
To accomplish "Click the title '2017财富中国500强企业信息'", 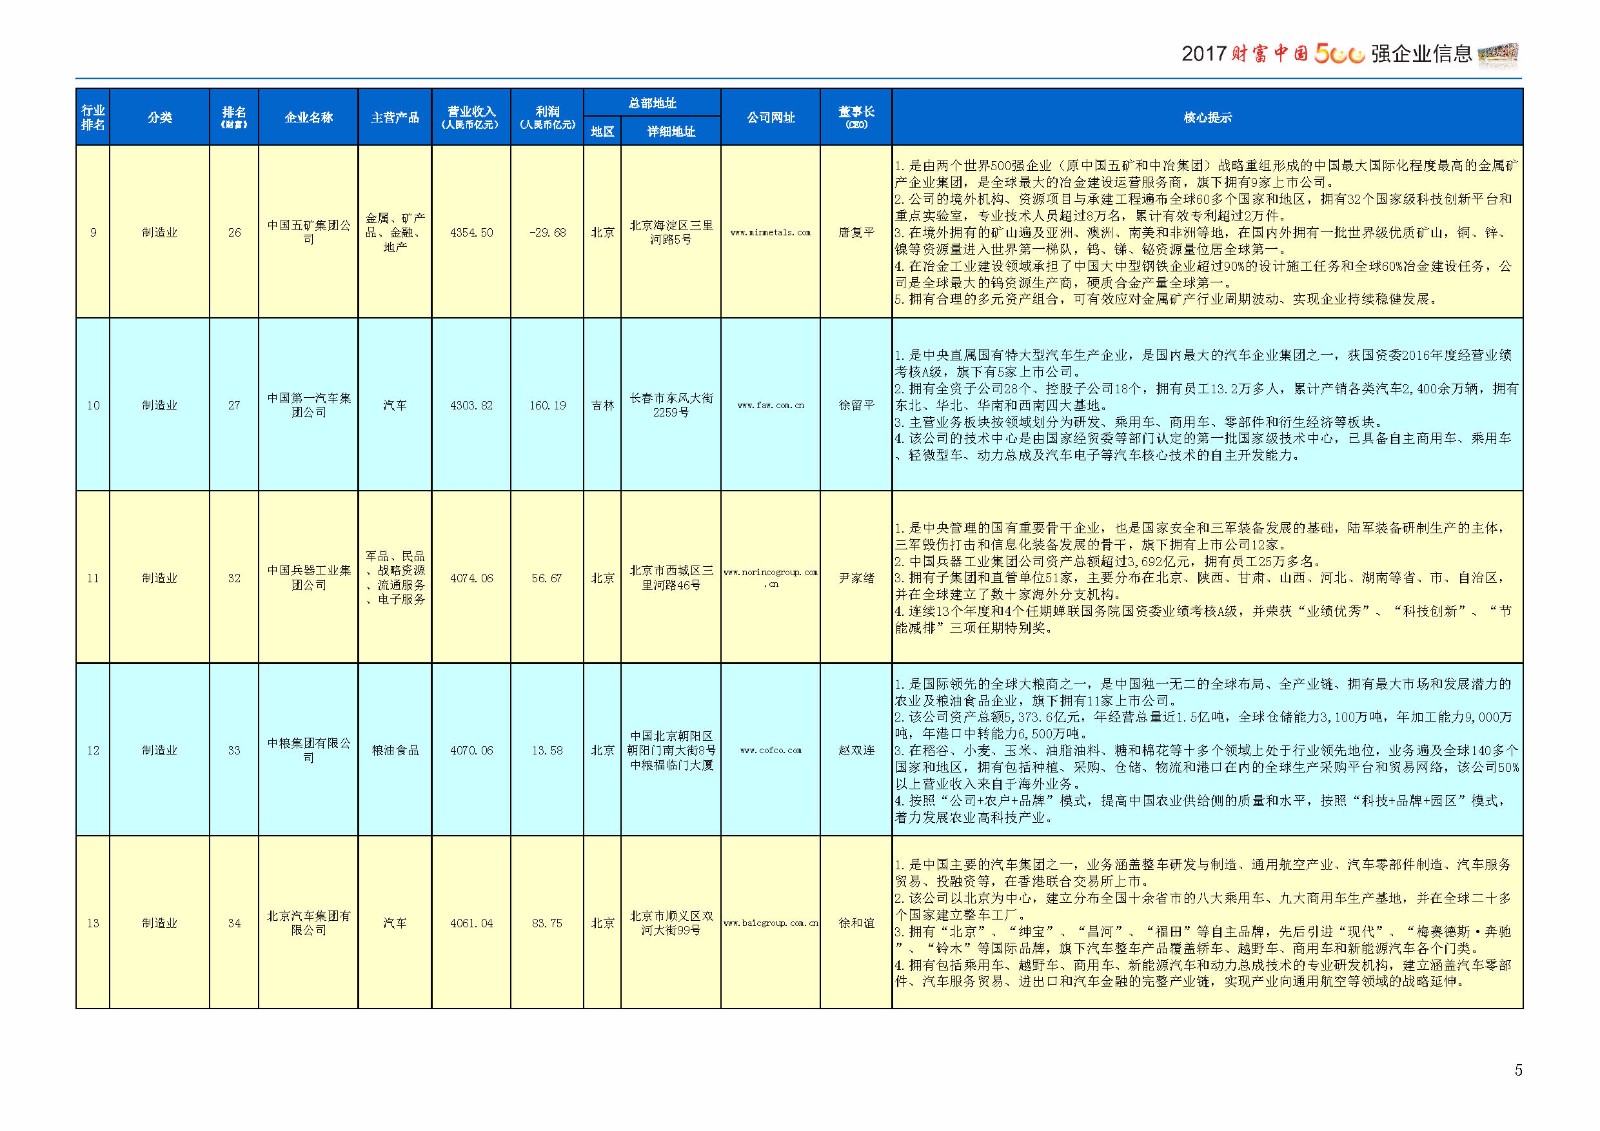I will click(1326, 54).
